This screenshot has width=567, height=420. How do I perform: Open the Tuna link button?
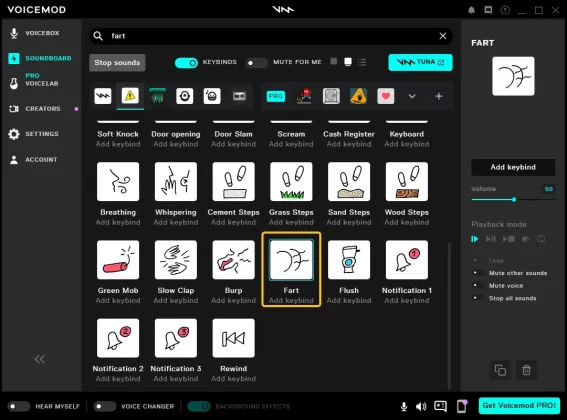(420, 62)
